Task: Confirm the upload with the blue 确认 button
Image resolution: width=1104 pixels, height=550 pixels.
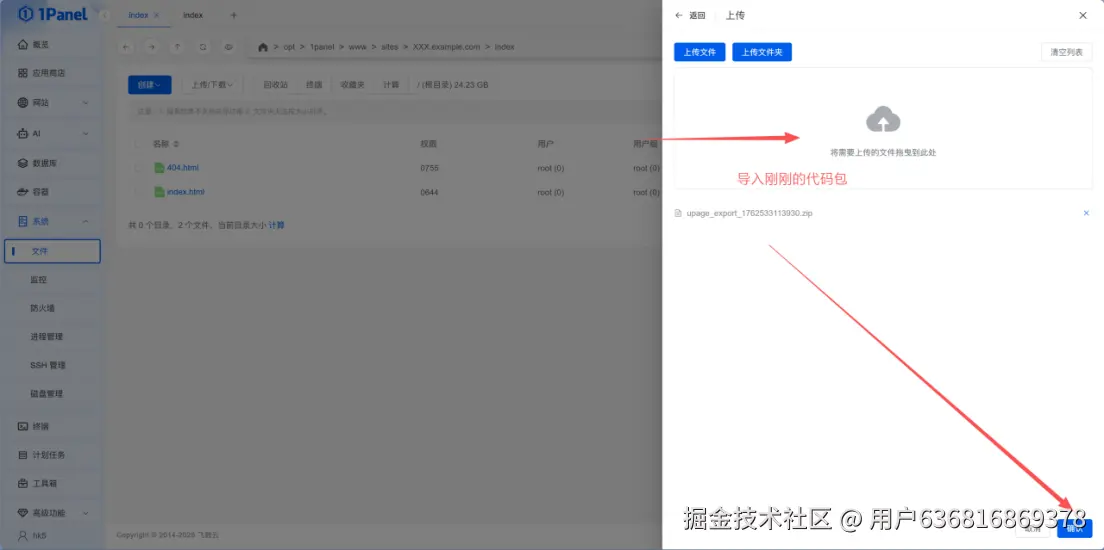Action: (x=1074, y=528)
